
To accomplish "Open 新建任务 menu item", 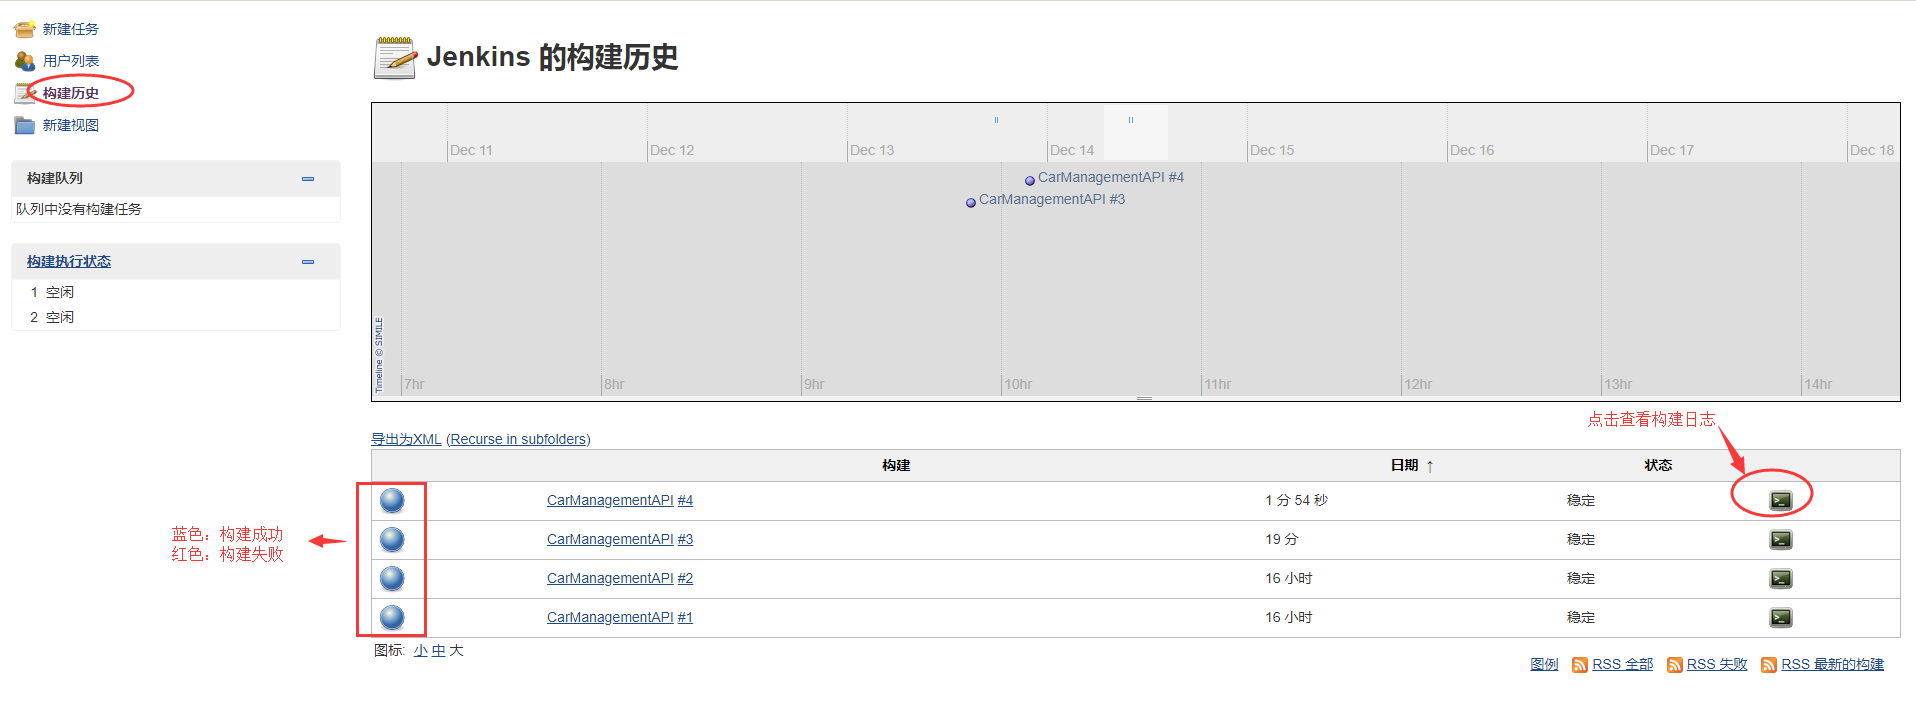I will pos(71,29).
